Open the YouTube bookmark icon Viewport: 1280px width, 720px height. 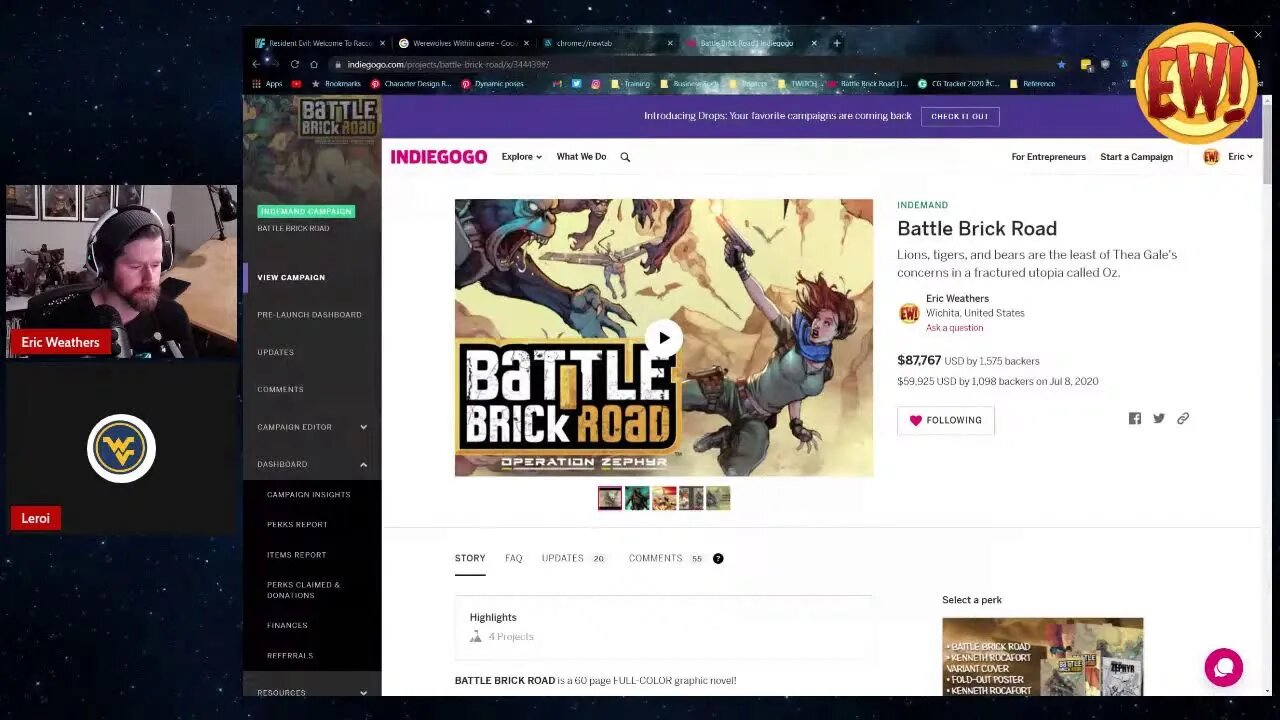296,84
